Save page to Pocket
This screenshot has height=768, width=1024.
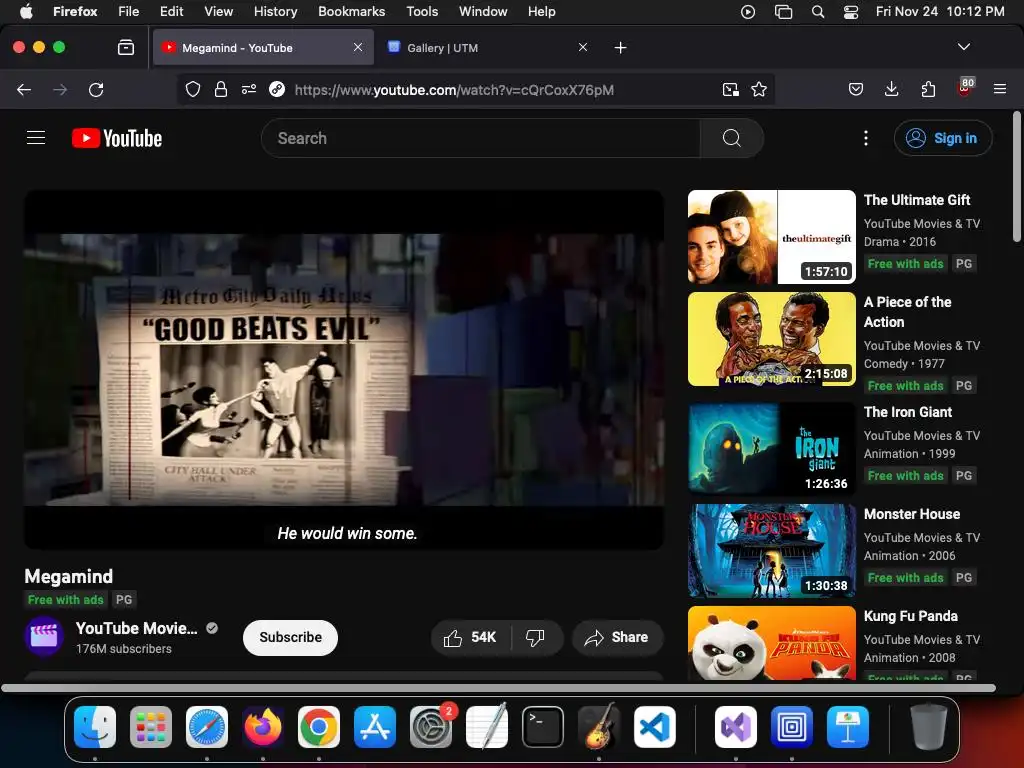click(x=856, y=89)
